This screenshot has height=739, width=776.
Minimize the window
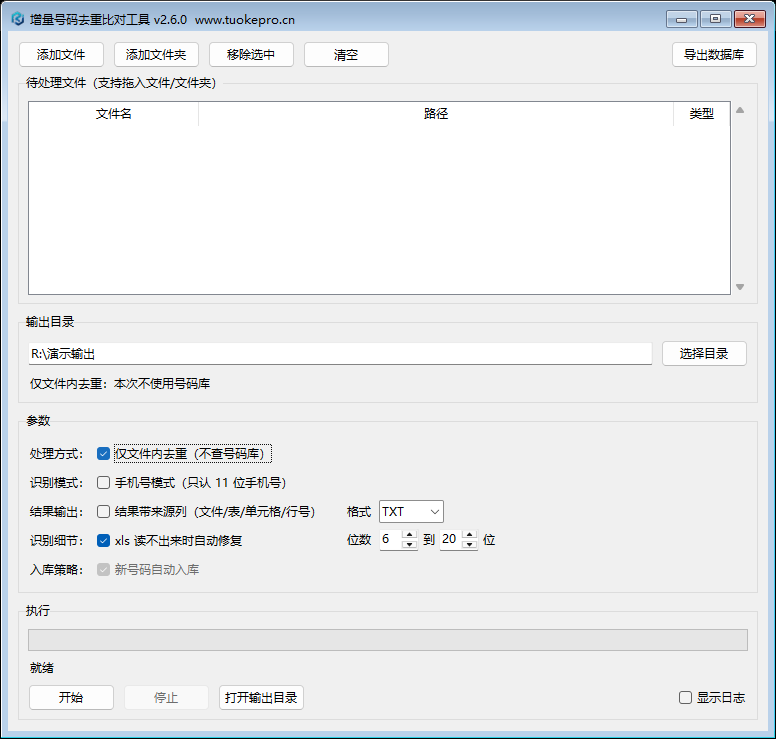click(x=681, y=19)
